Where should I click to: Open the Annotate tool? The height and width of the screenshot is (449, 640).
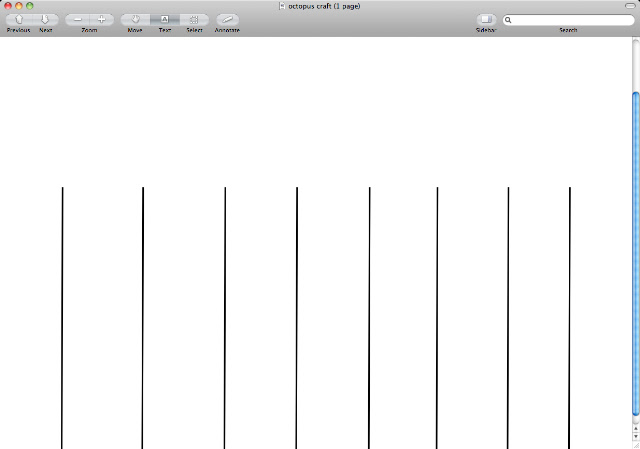227,20
